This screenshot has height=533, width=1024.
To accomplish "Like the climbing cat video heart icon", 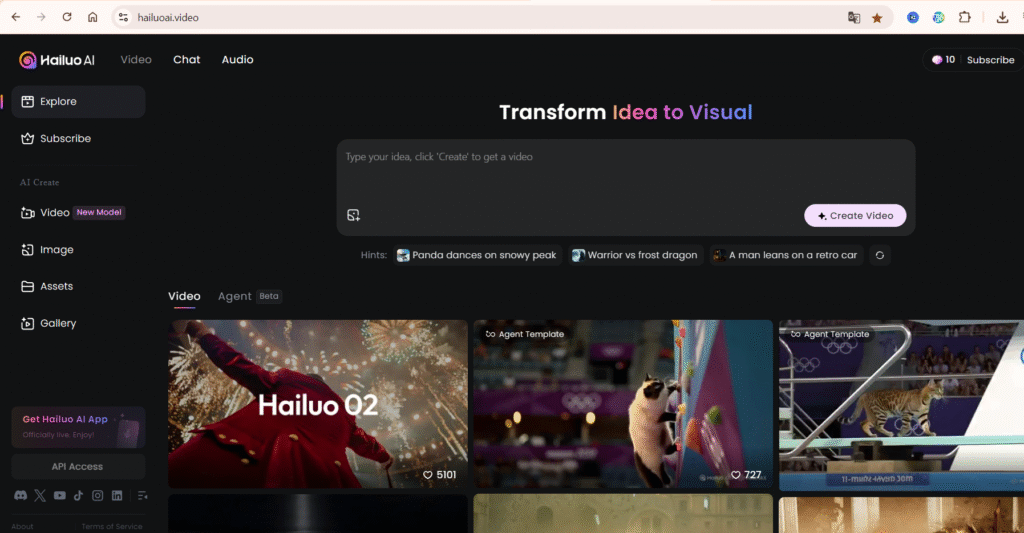I will point(735,475).
